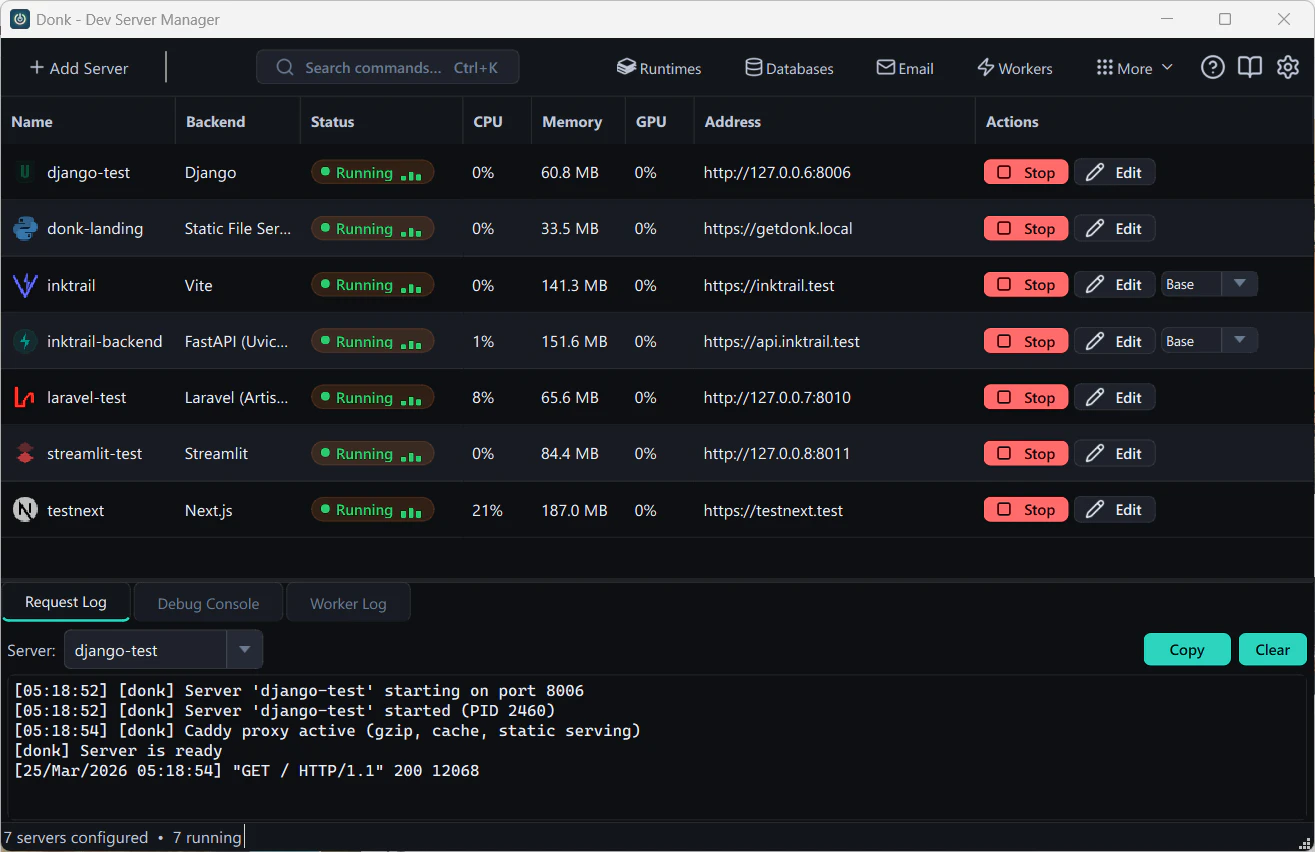Stop the donk-landing server
This screenshot has width=1315, height=852.
1025,228
